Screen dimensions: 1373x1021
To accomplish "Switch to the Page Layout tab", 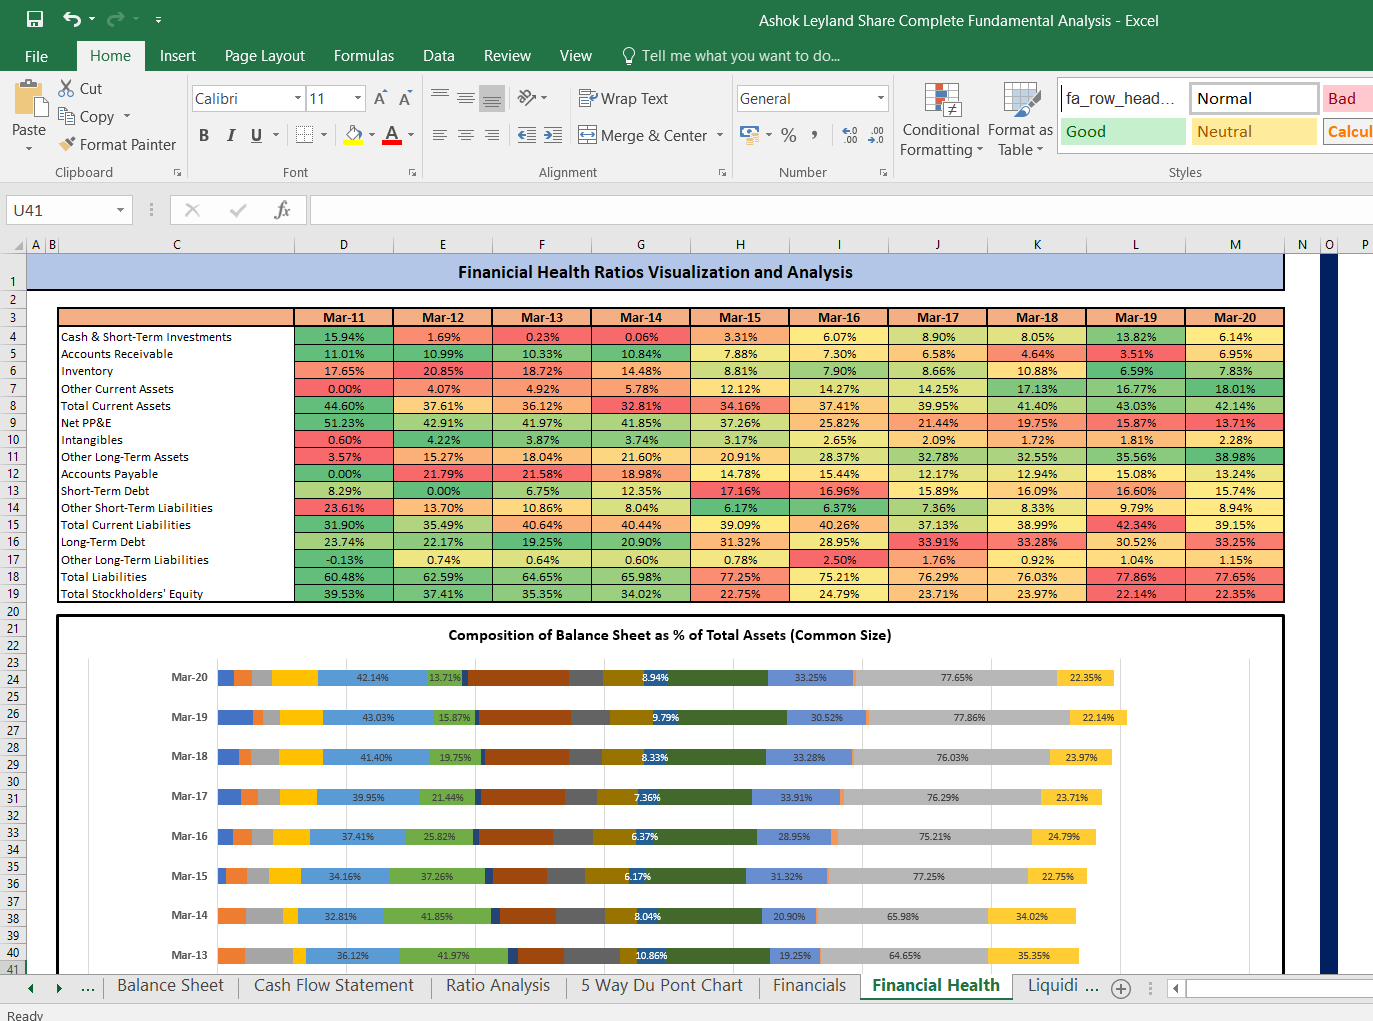I will tap(265, 56).
